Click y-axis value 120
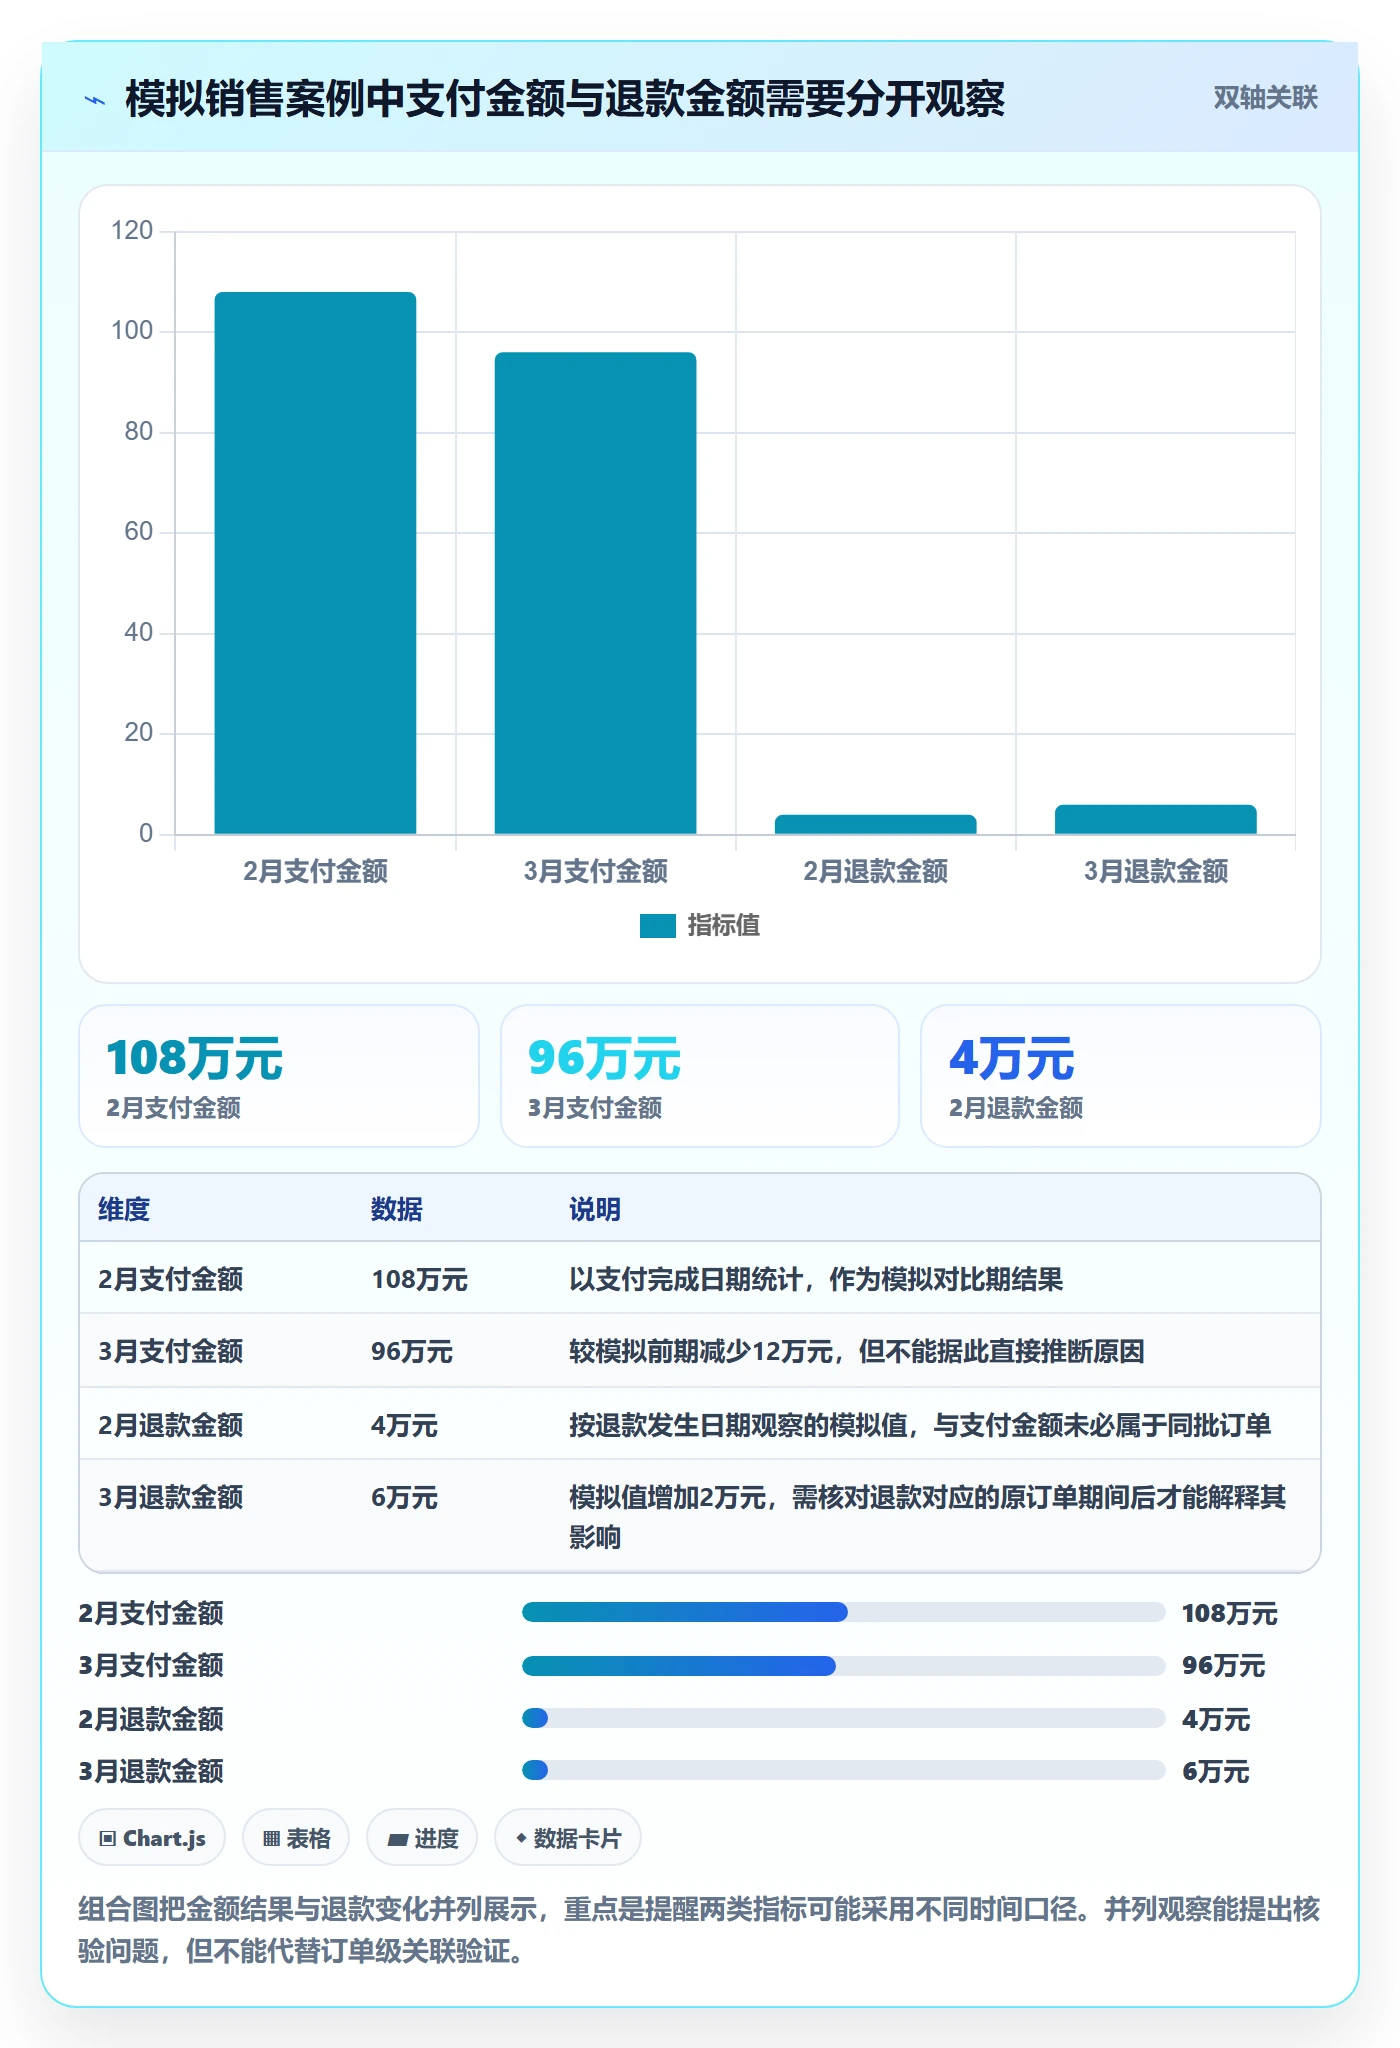Viewport: 1400px width, 2048px height. pos(132,231)
